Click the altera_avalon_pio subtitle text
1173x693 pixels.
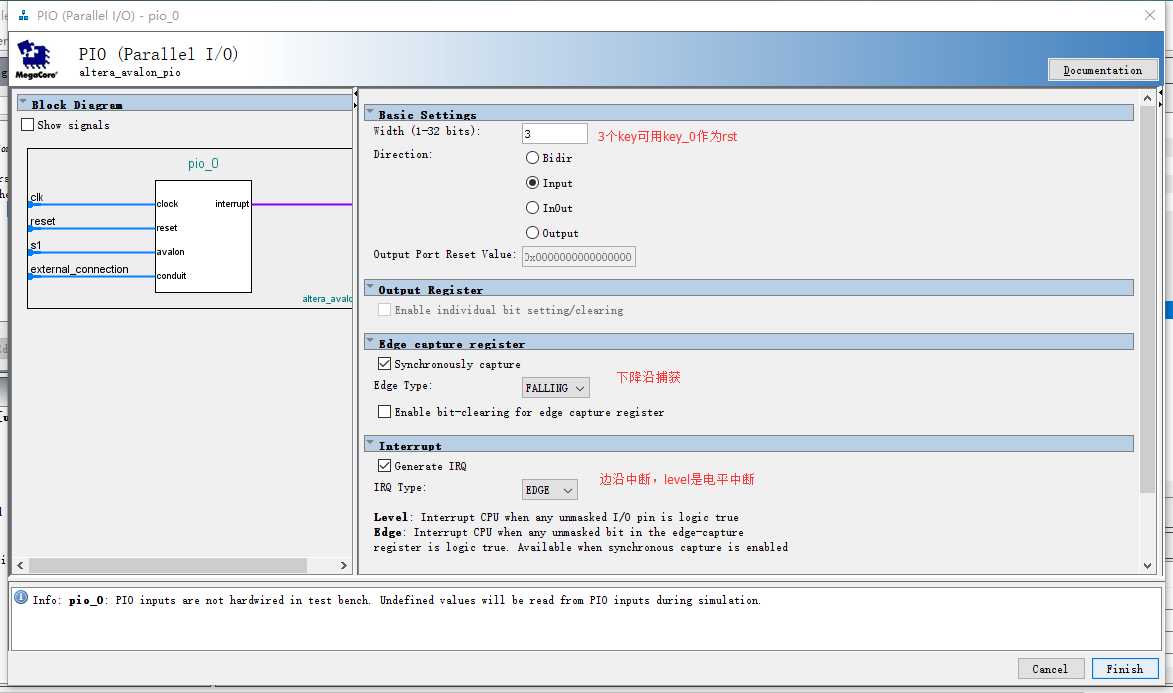(x=129, y=73)
